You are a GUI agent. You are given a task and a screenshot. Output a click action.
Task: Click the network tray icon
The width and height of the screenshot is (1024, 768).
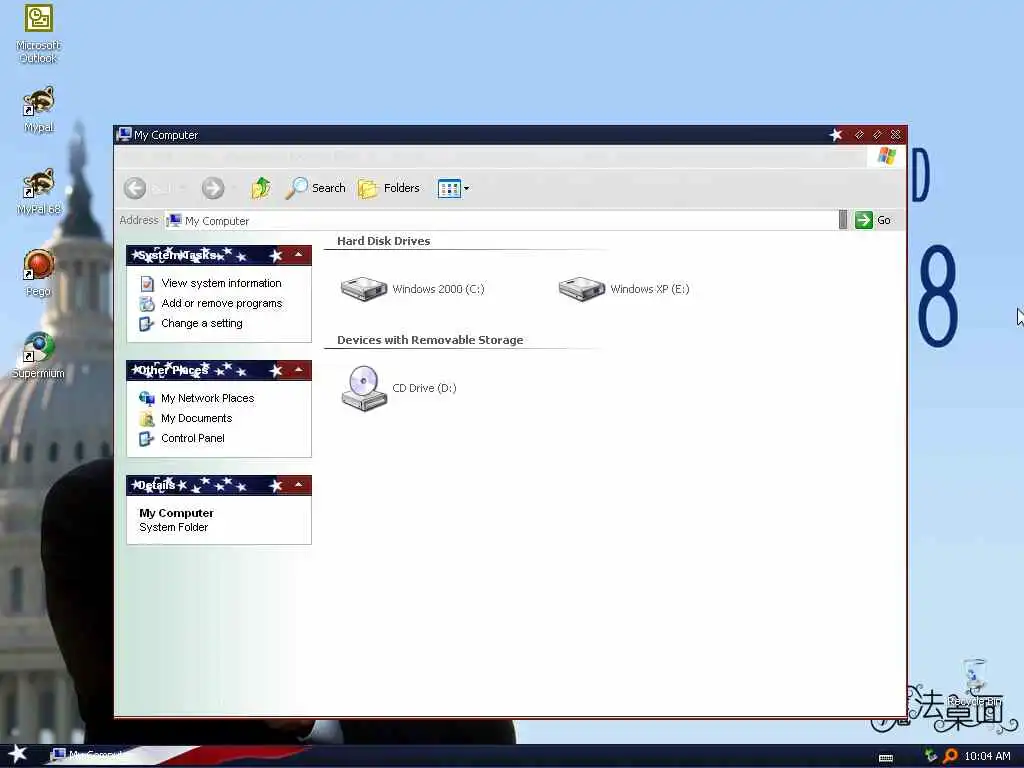point(931,756)
